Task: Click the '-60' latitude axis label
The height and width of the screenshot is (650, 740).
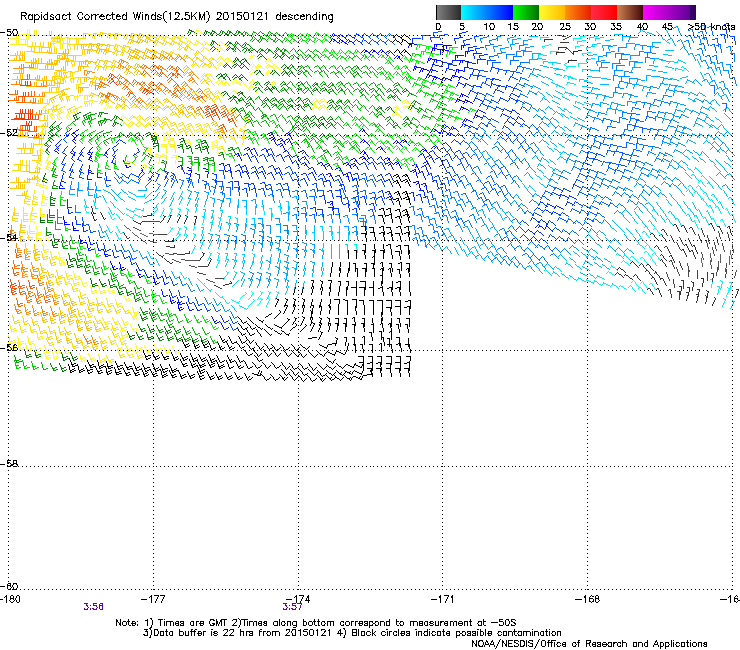Action: coord(9,587)
